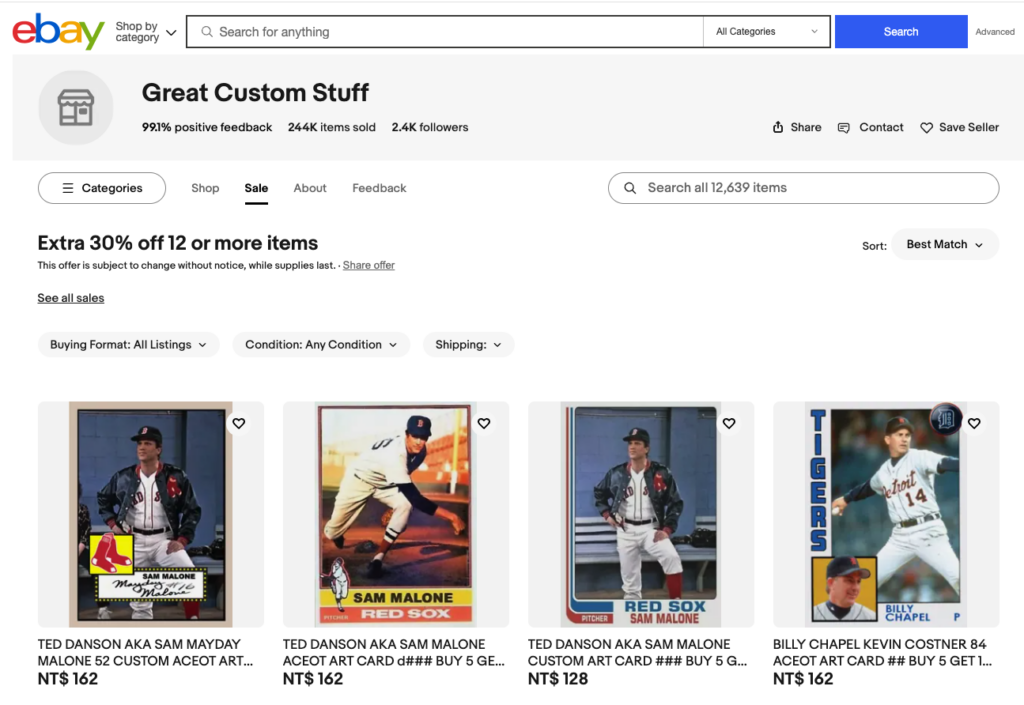
Task: Open the Categories hamburger menu button
Action: [x=101, y=188]
